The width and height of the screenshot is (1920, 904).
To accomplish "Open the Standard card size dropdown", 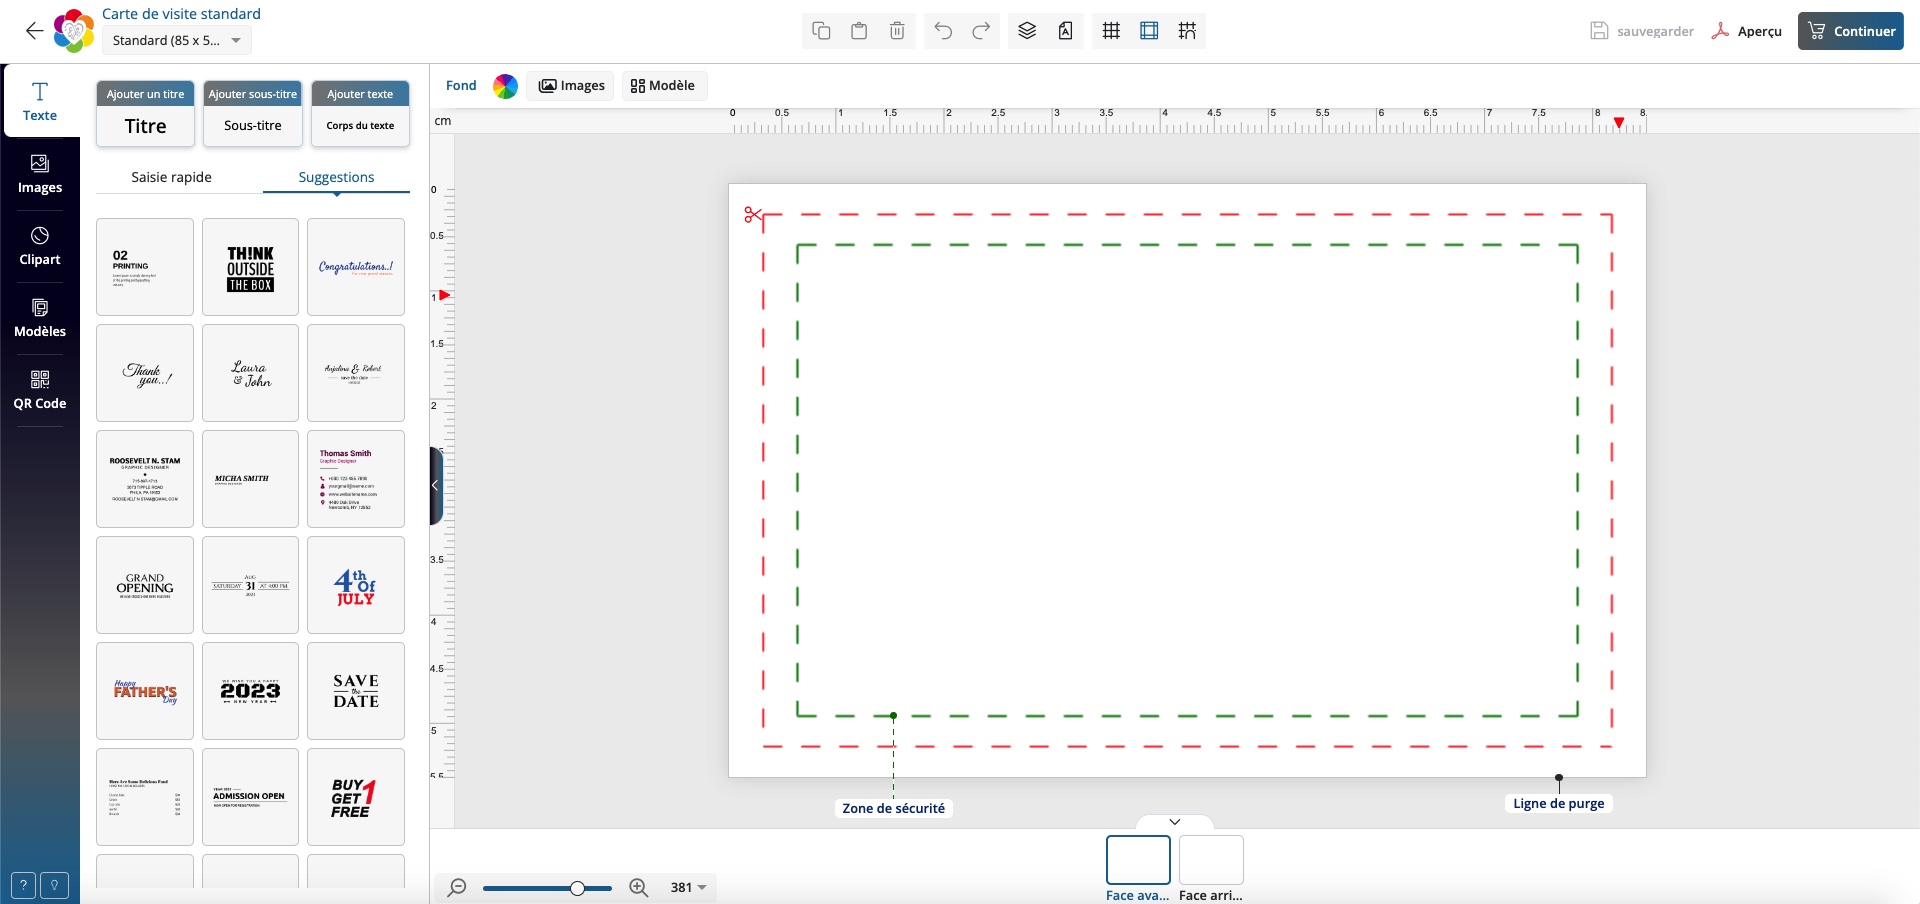I will pos(177,41).
